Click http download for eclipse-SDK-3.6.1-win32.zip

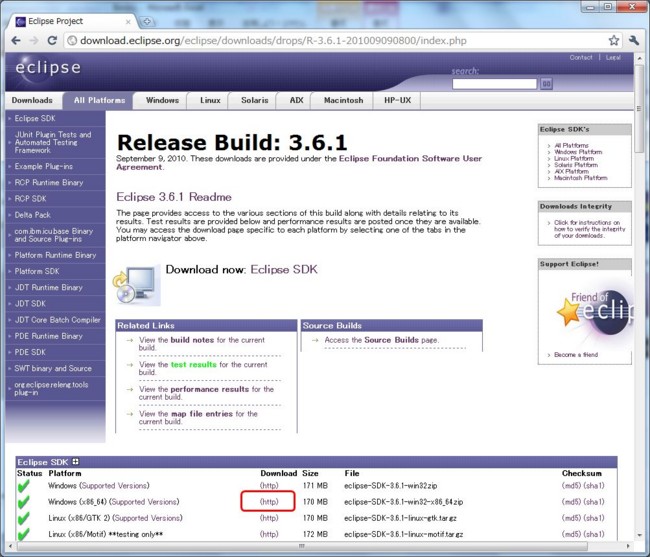pos(269,486)
